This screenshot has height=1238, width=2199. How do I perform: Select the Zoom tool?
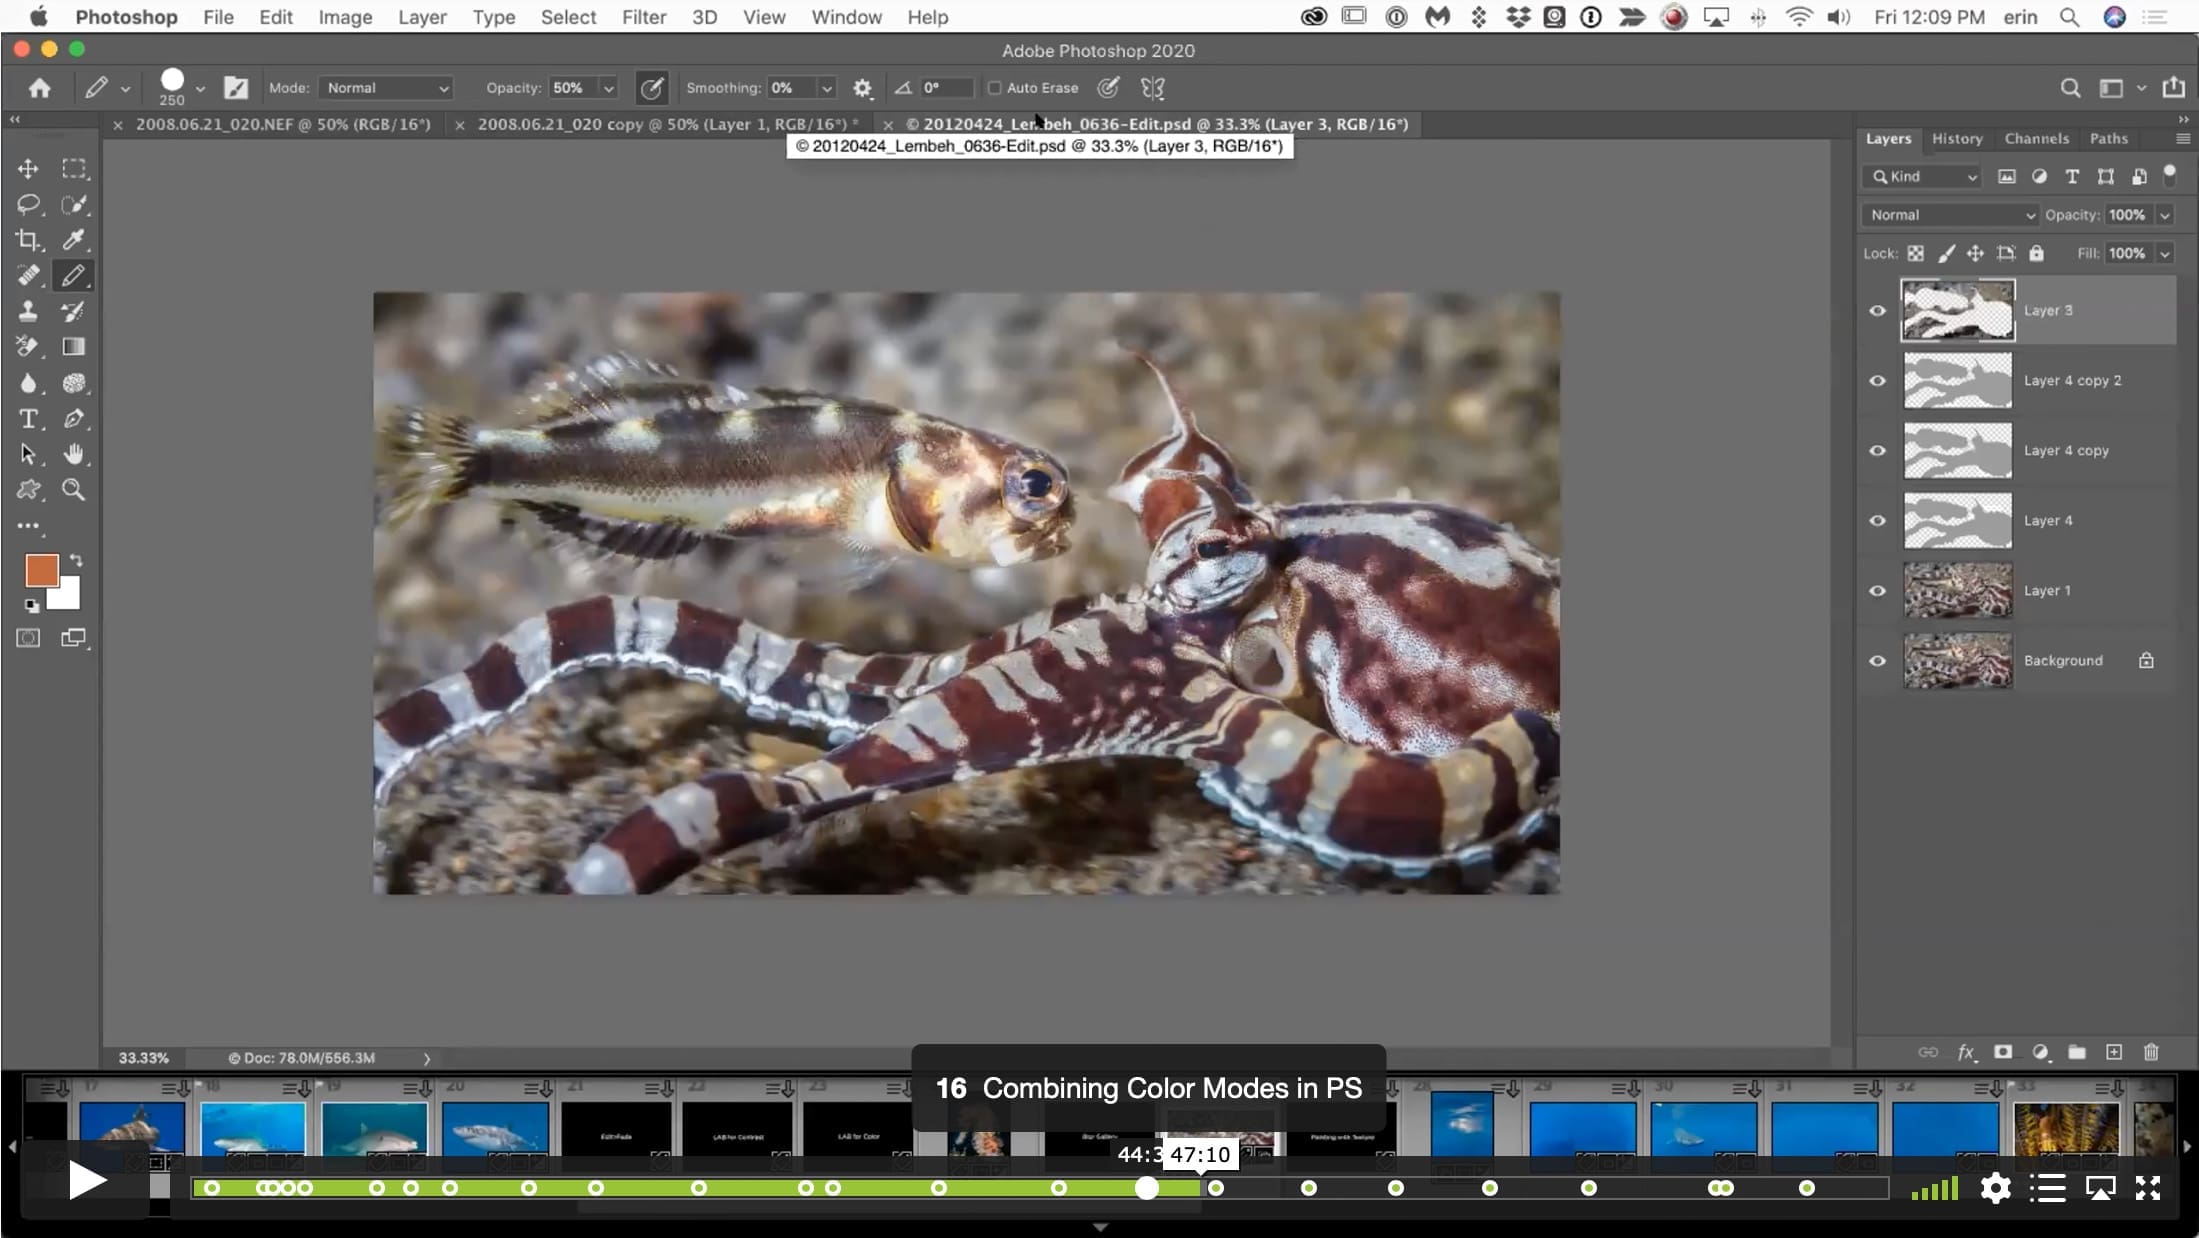[x=74, y=490]
